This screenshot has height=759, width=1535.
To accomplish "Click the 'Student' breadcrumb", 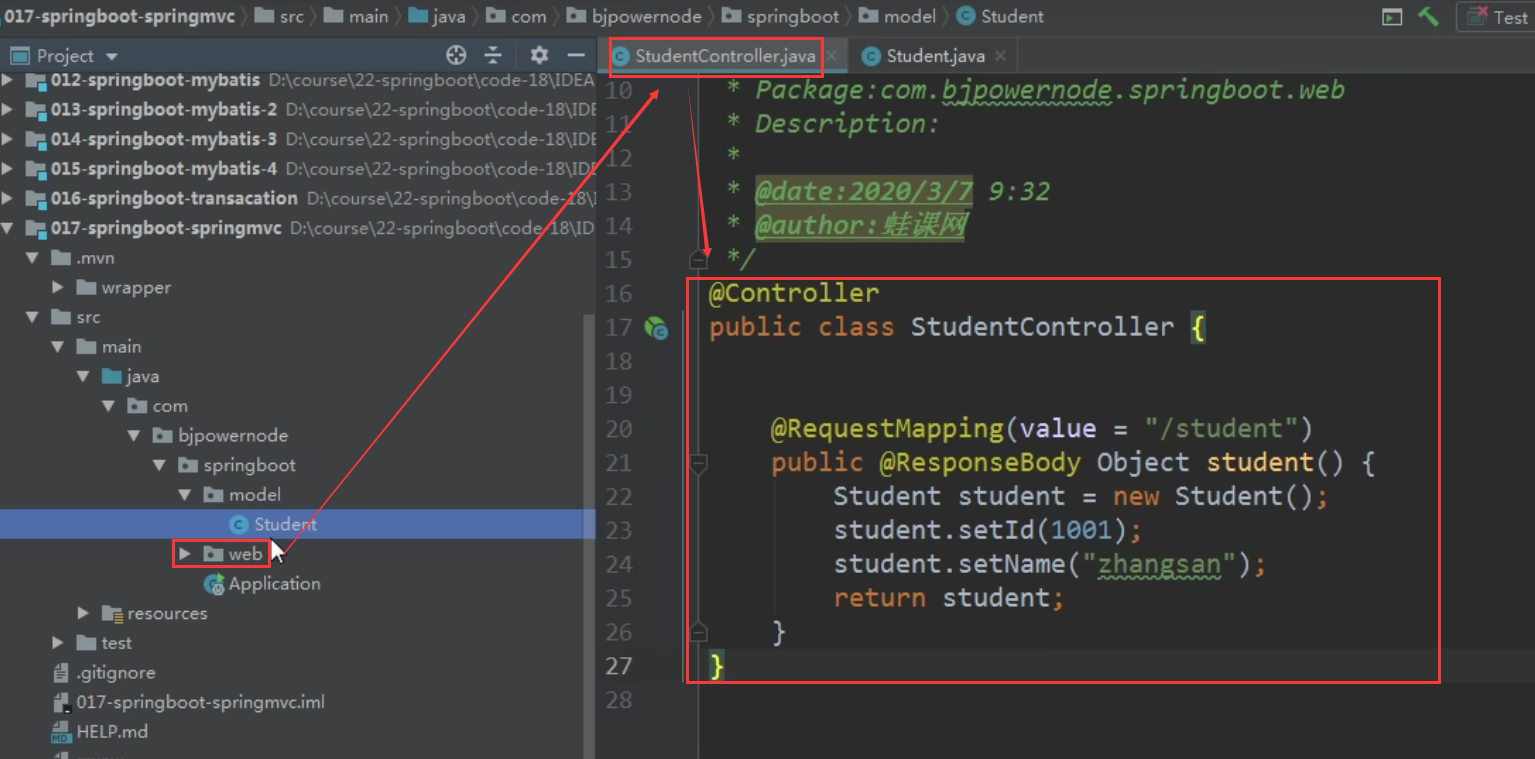I will click(1000, 16).
